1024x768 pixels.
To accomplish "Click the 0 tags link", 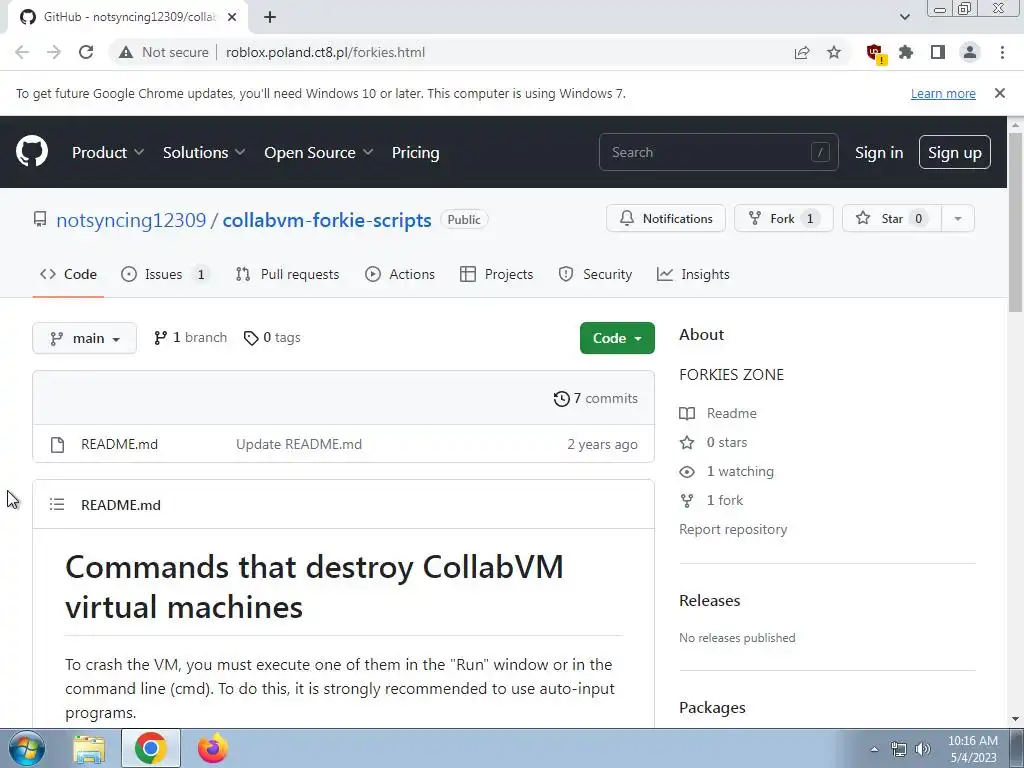I will (272, 338).
